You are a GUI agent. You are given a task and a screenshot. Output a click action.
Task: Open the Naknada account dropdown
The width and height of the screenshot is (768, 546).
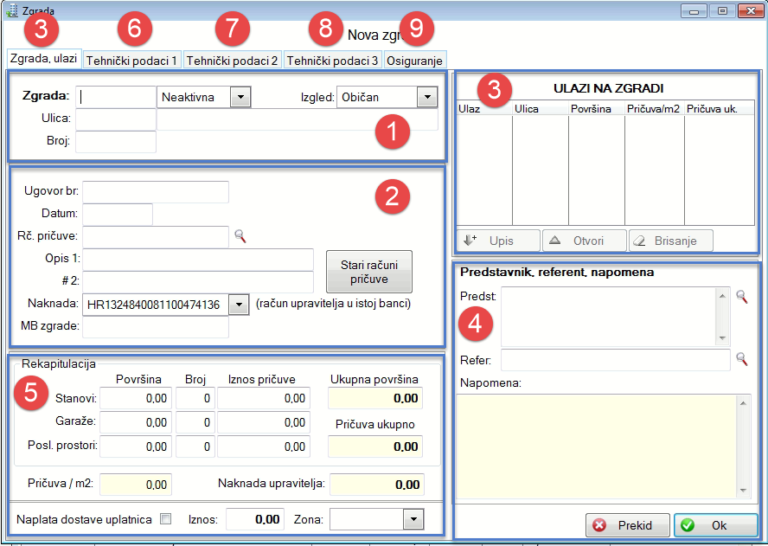[x=238, y=304]
